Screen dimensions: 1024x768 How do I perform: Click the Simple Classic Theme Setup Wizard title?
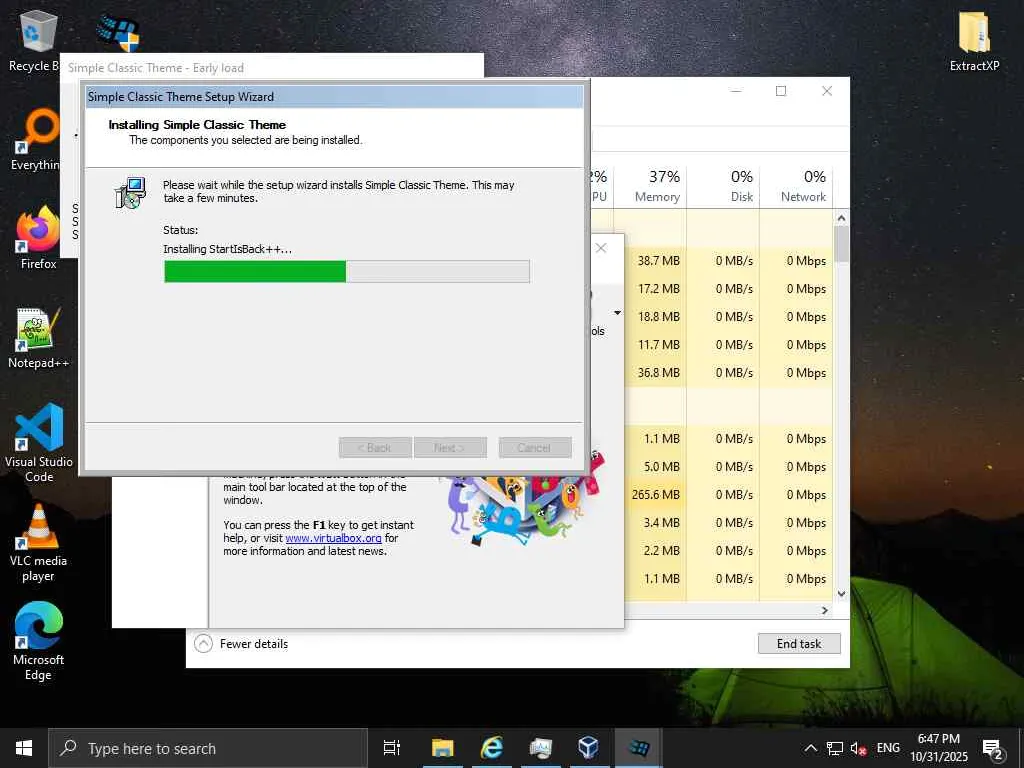181,97
